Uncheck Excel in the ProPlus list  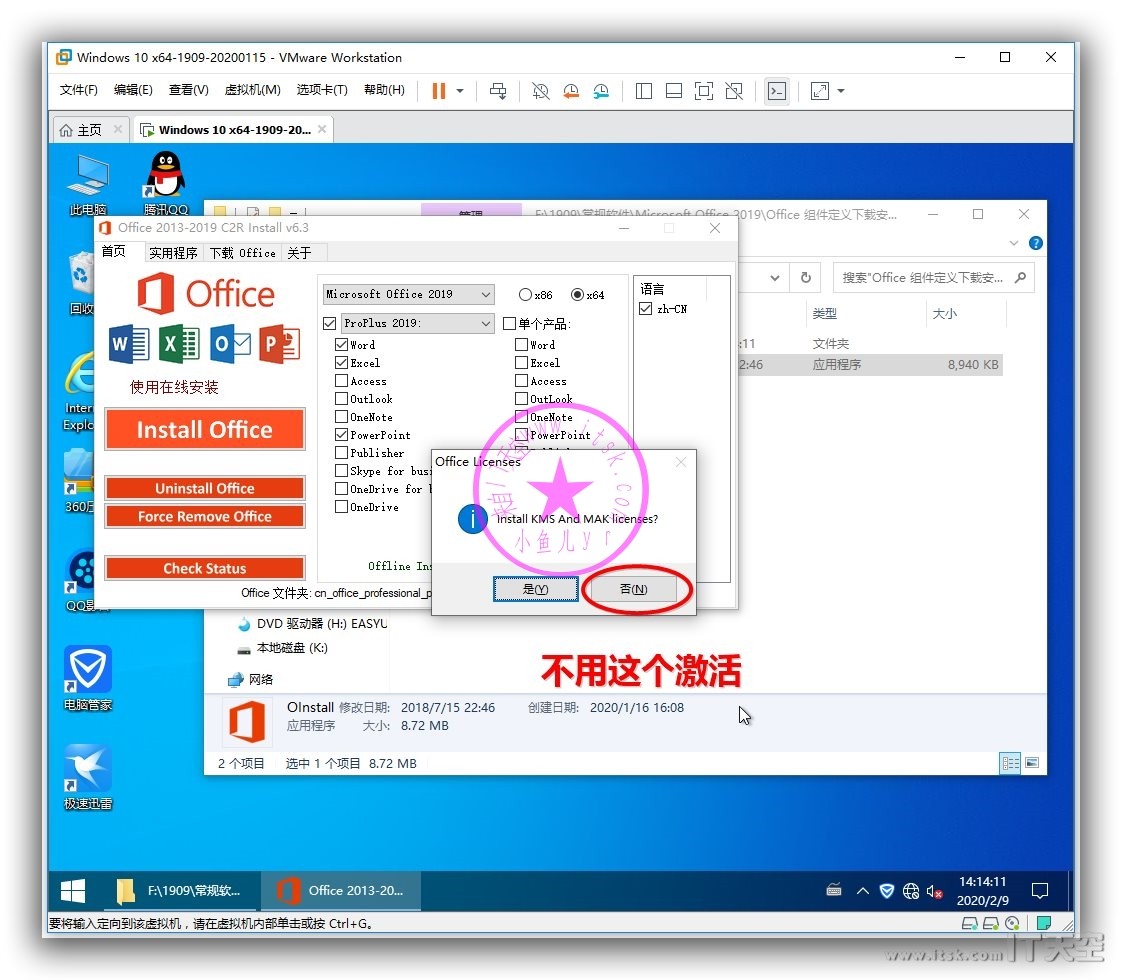(341, 363)
